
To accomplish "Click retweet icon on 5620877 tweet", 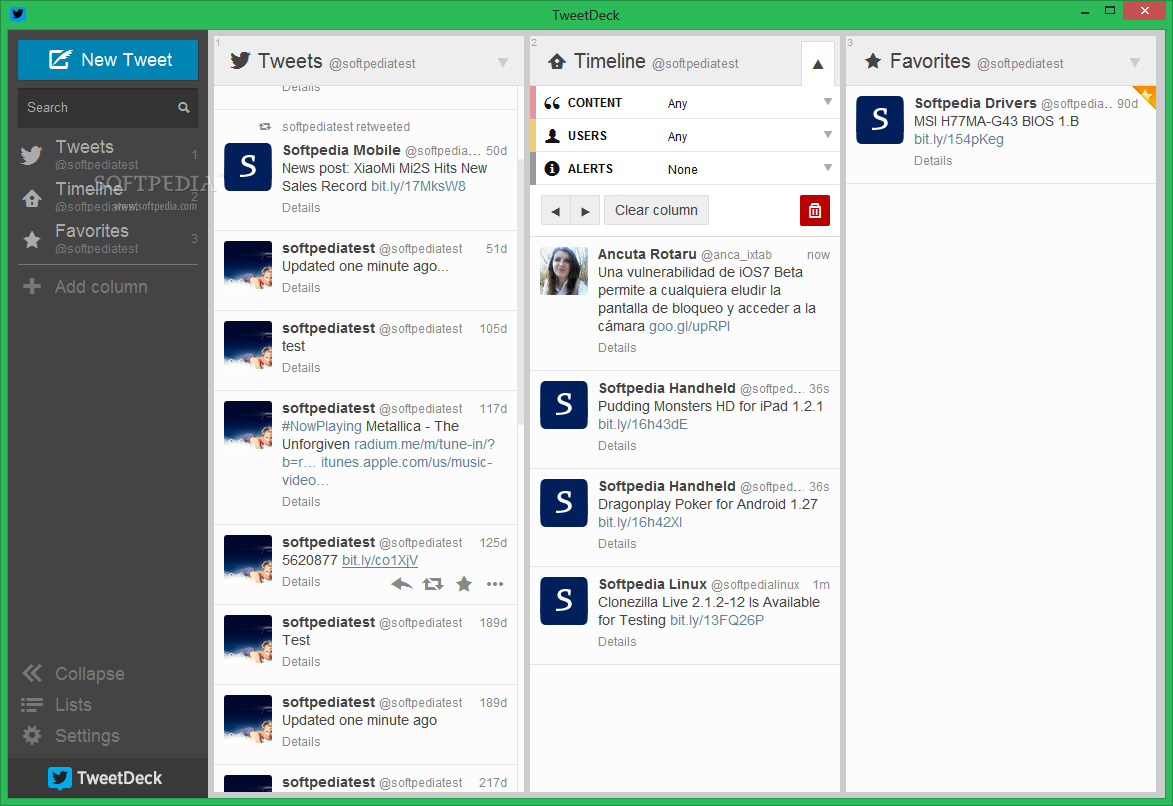I will click(433, 584).
